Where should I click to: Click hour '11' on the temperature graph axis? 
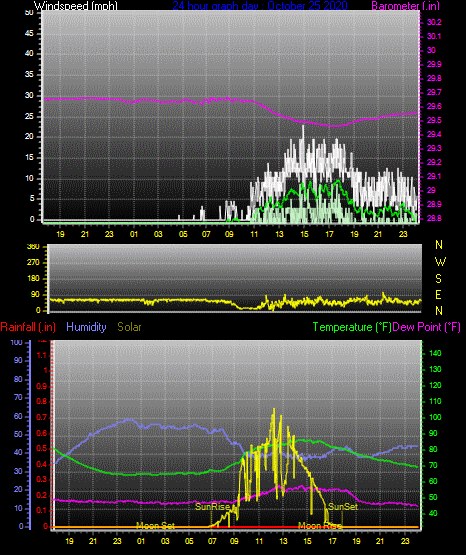259,541
